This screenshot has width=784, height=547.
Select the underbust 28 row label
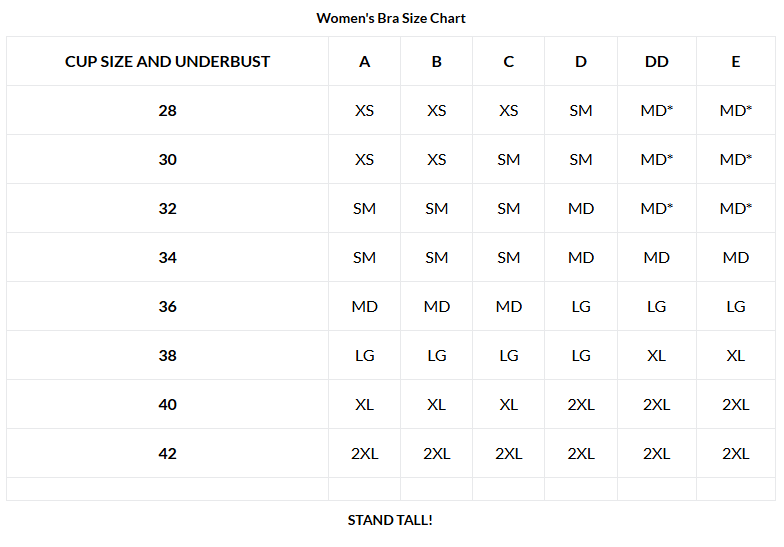168,110
